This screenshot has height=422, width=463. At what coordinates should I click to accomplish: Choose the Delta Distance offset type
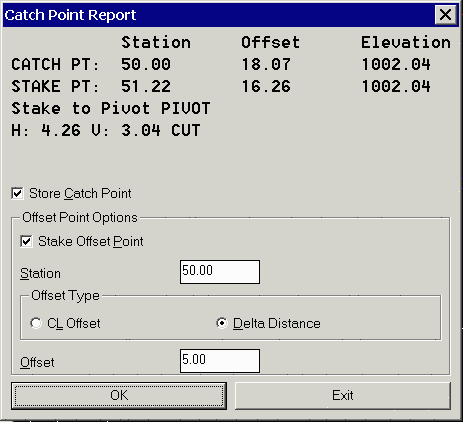(x=221, y=323)
